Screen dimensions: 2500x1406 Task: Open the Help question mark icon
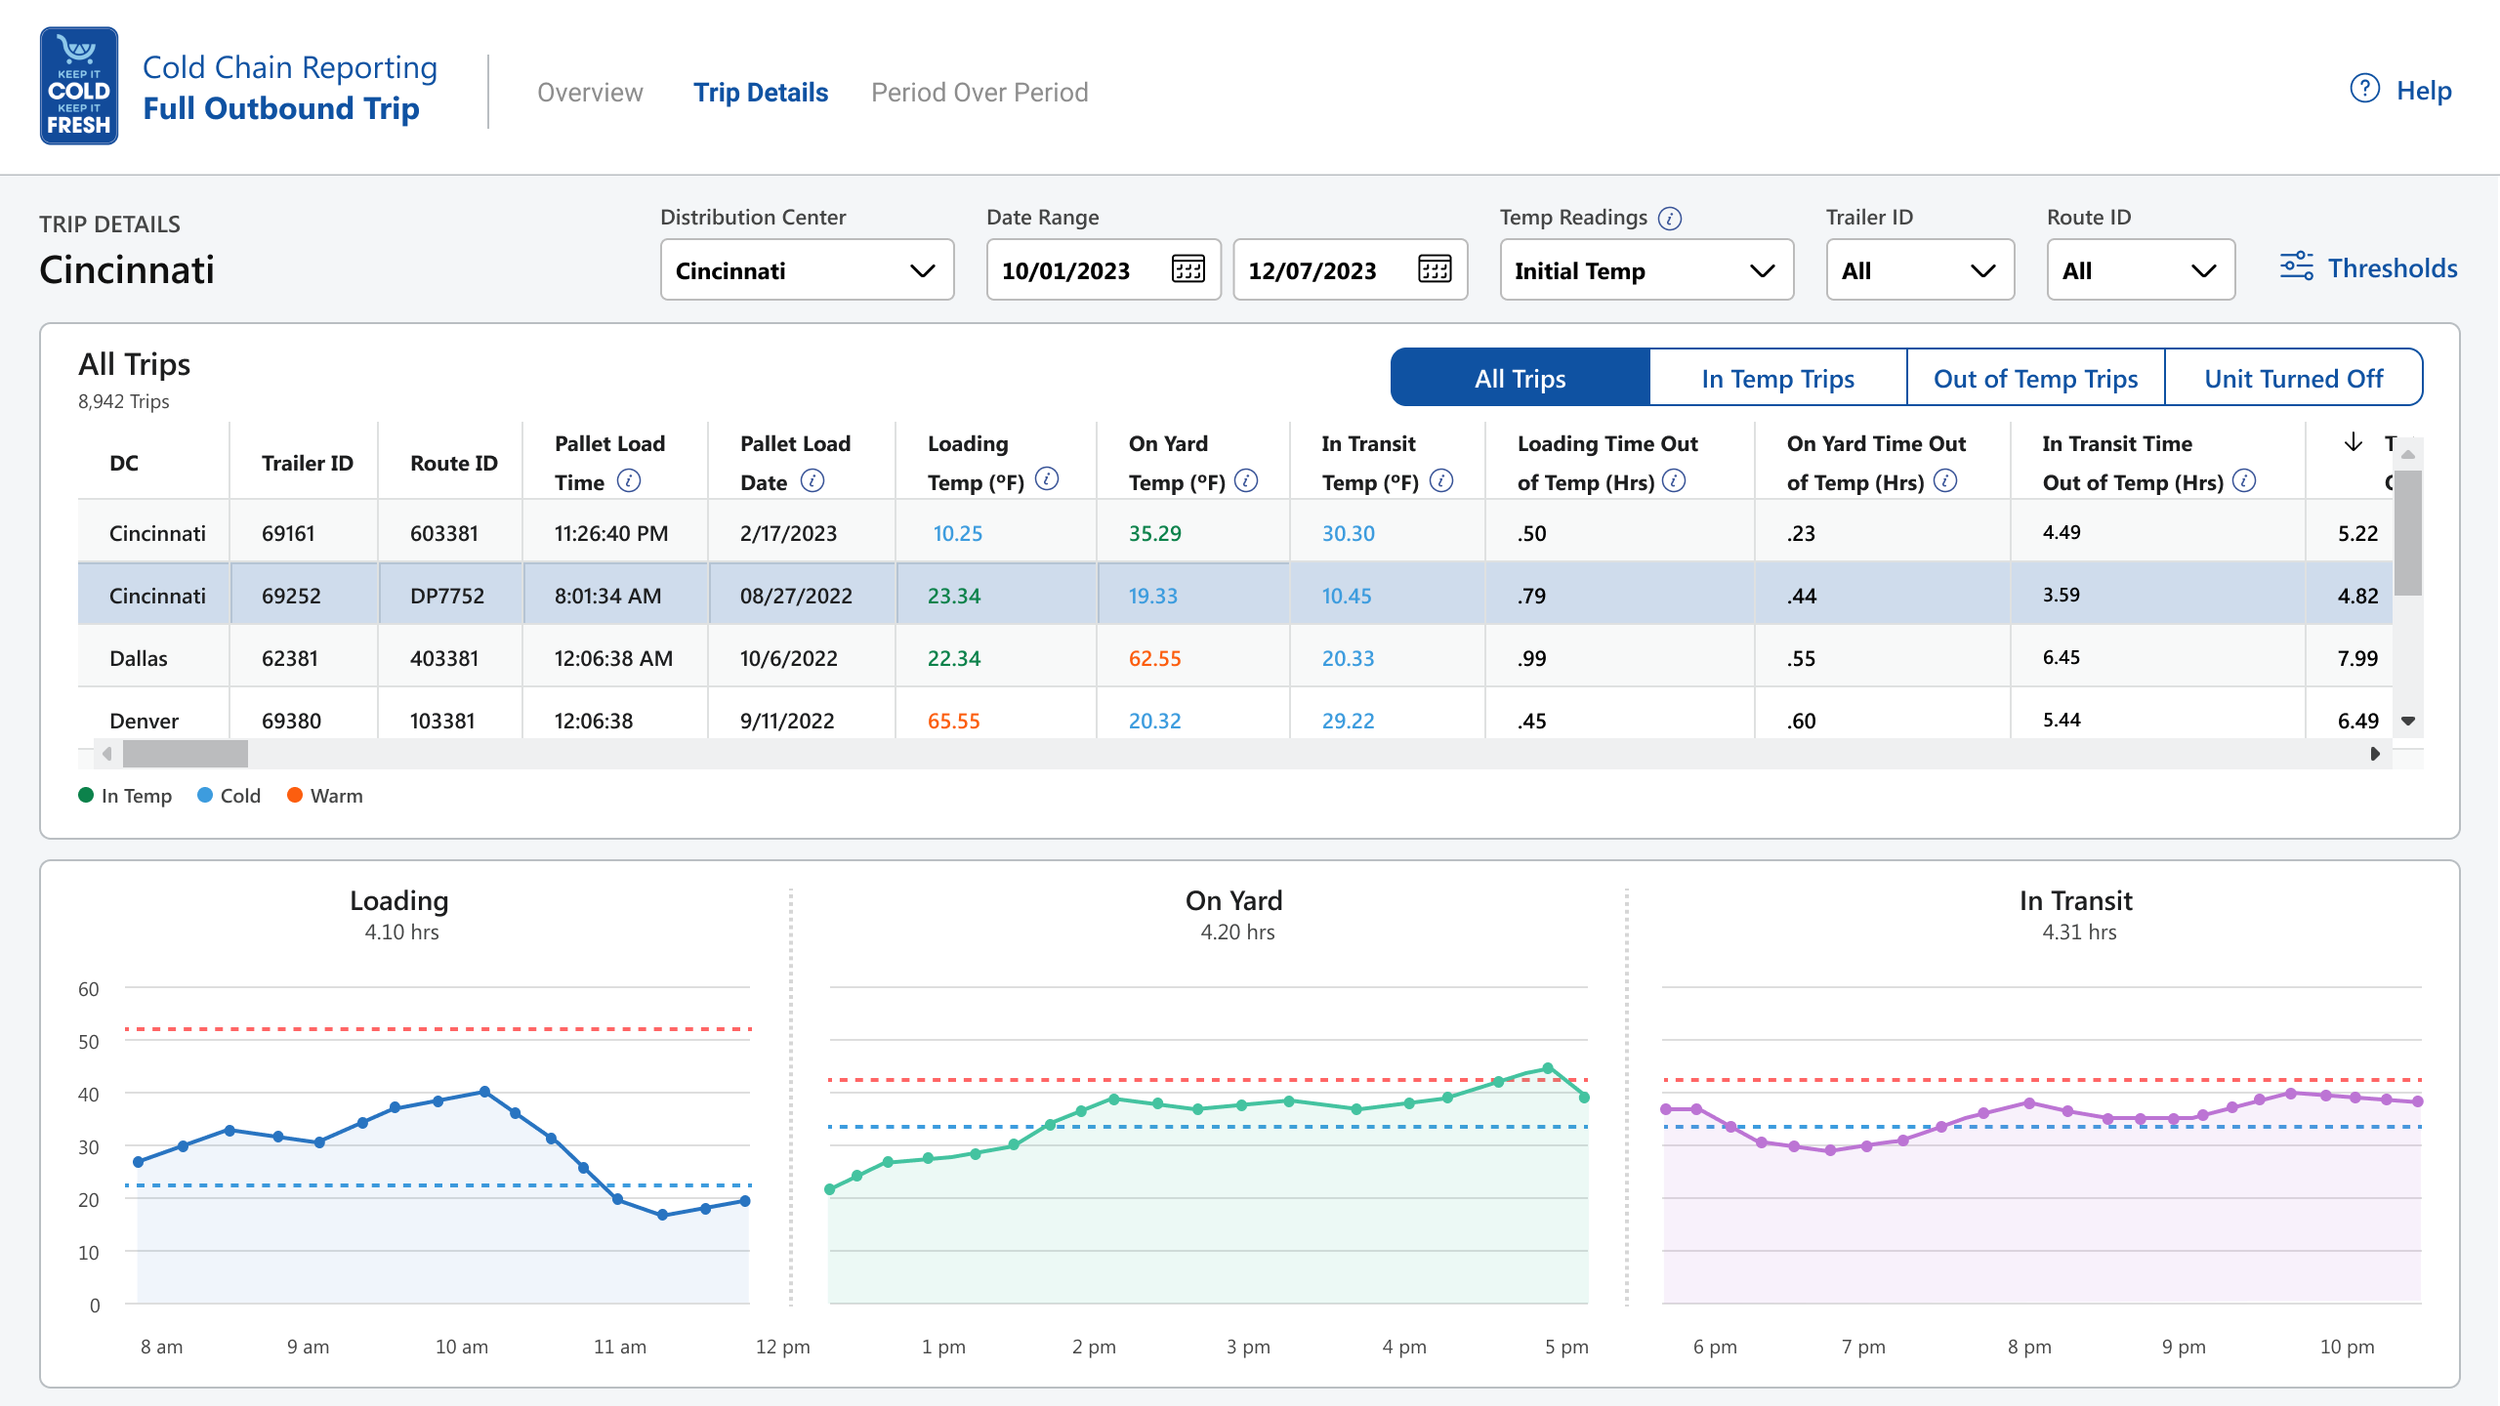click(2364, 89)
